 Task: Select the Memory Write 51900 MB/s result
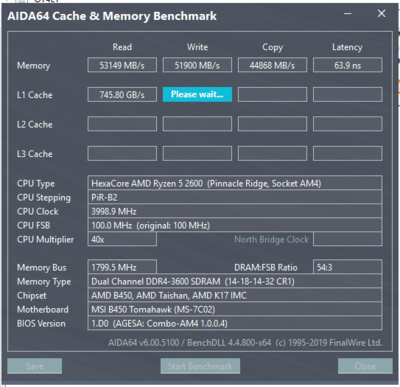(x=197, y=65)
